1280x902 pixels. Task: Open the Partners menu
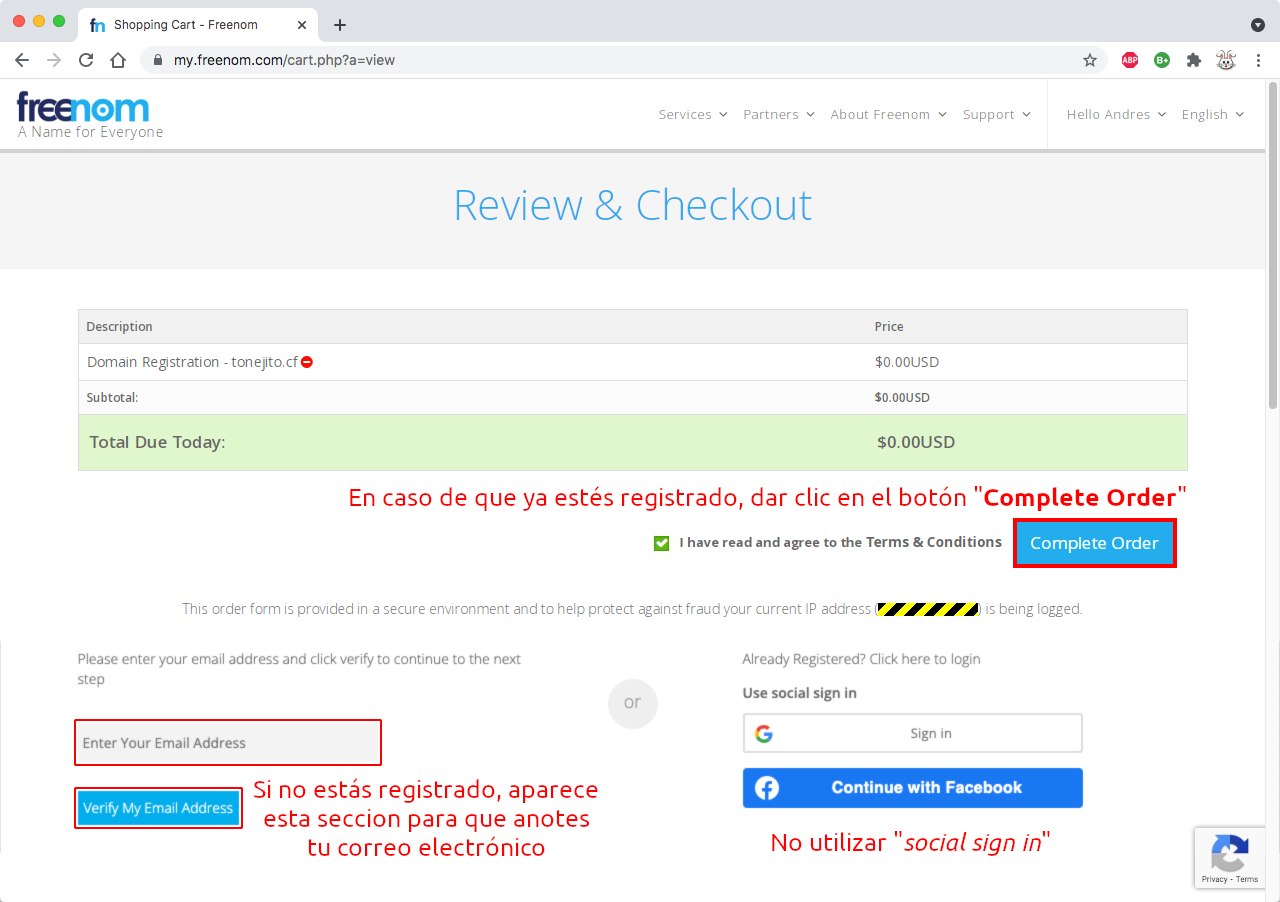pos(778,115)
